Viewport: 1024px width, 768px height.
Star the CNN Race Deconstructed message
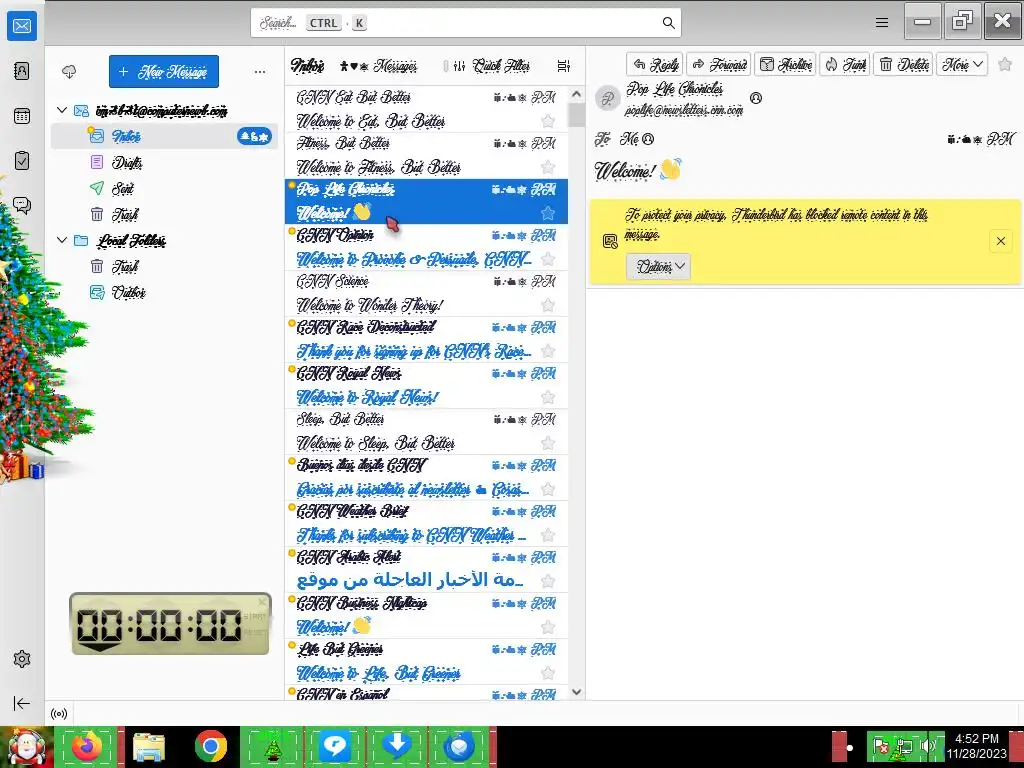click(x=548, y=351)
